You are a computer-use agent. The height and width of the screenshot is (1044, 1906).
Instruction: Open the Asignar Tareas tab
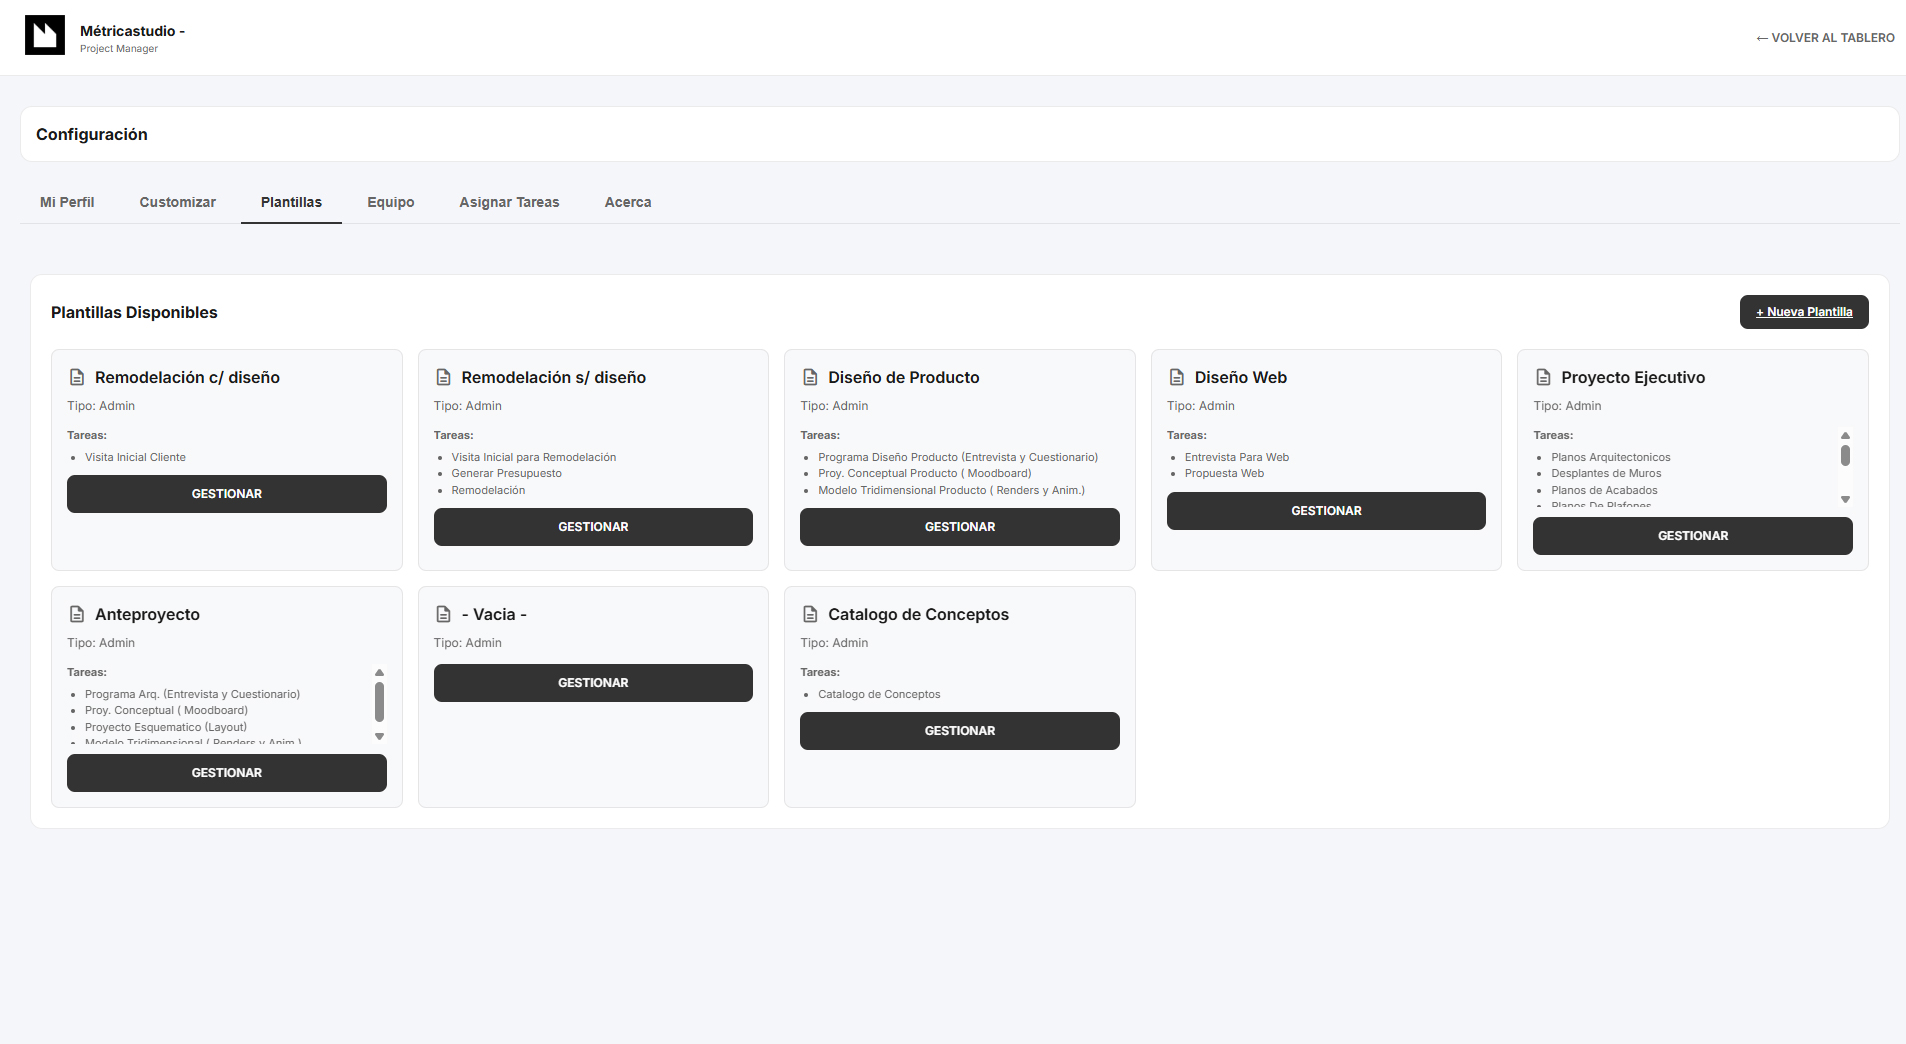pos(509,202)
